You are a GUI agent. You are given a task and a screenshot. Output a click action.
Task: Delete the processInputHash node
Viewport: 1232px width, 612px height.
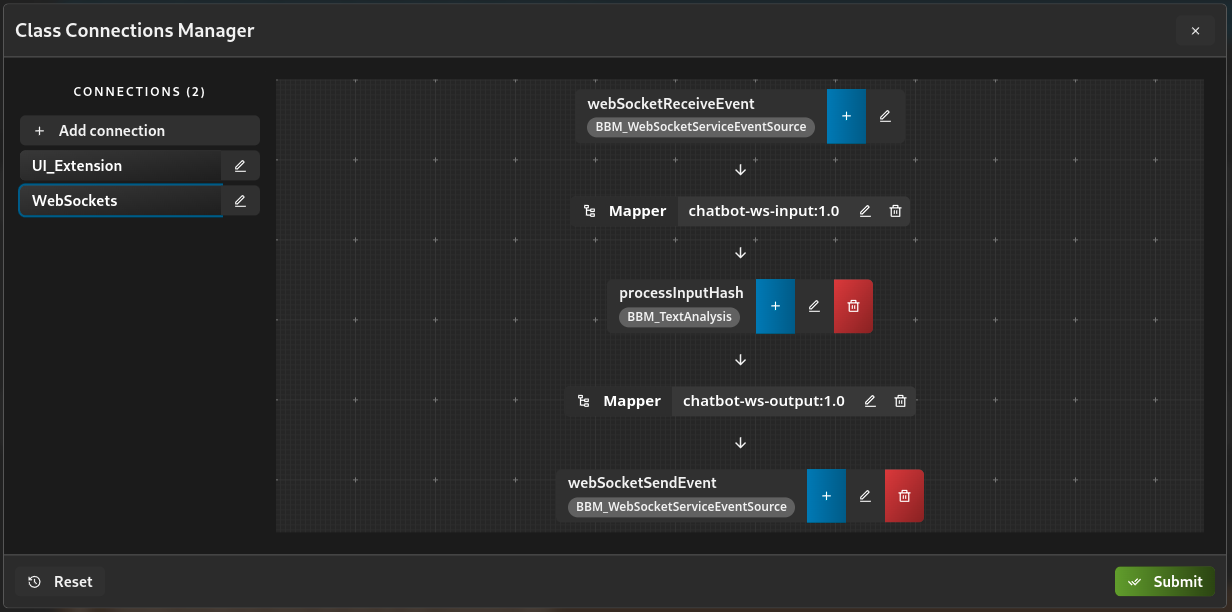pyautogui.click(x=853, y=306)
